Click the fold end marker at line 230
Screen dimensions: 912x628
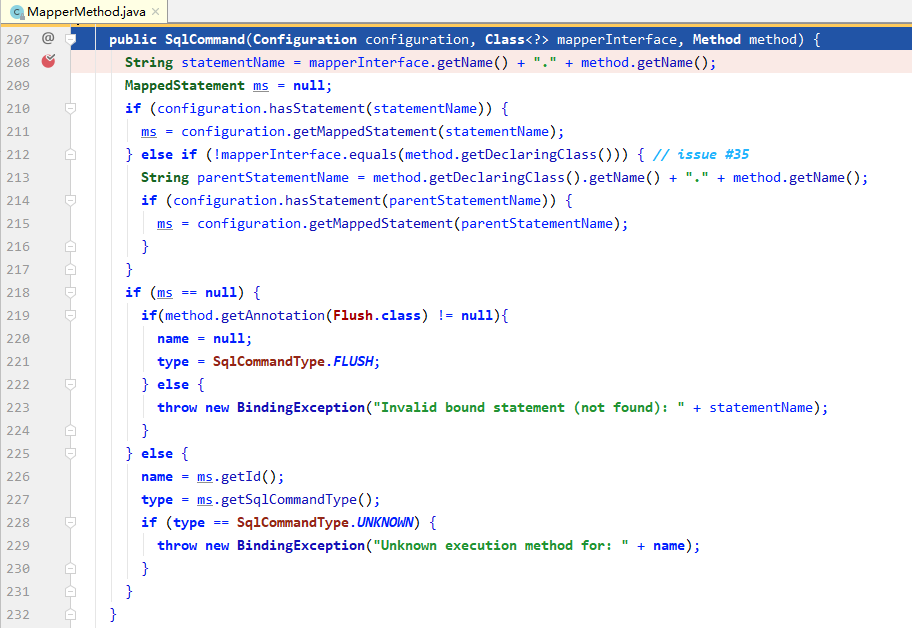(70, 568)
